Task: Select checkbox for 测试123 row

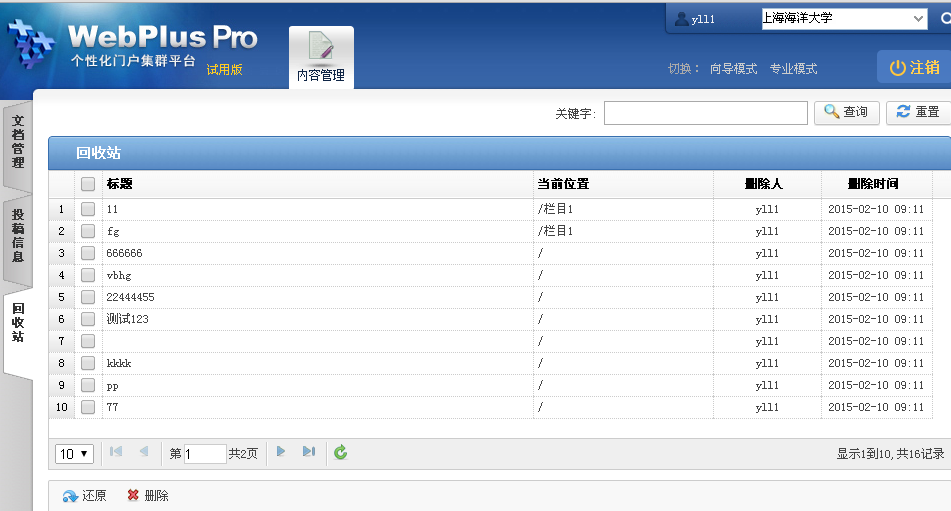Action: [x=88, y=319]
